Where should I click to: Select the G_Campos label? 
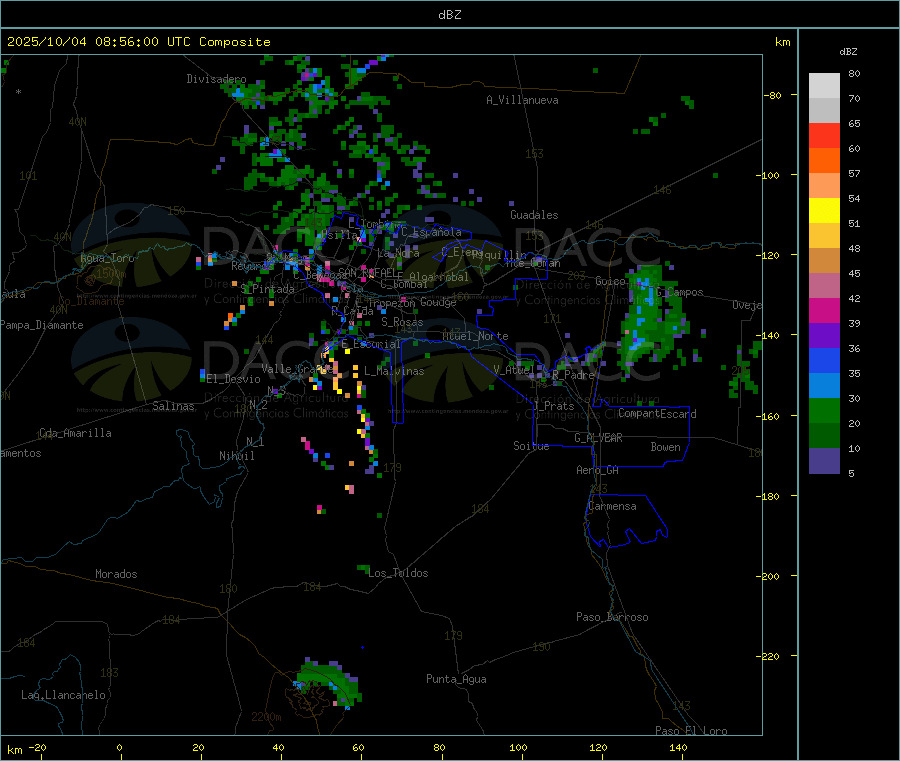click(x=680, y=292)
